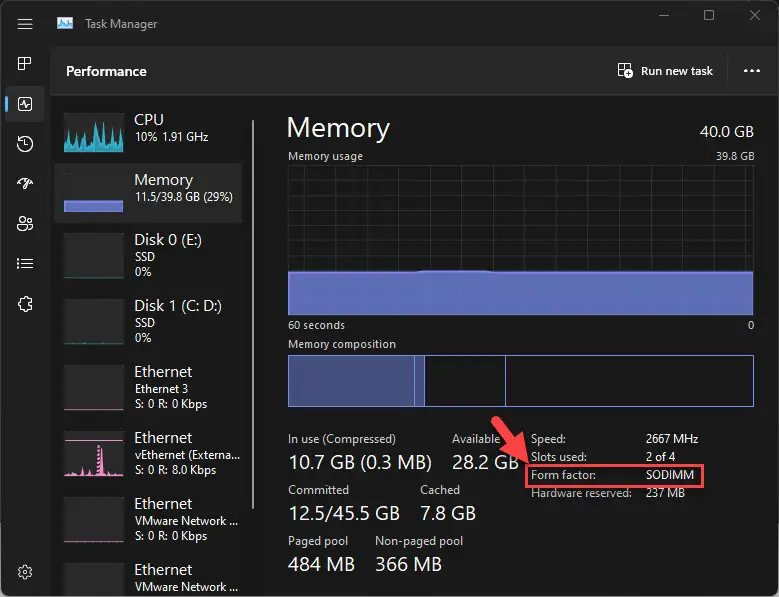
Task: Select Disk 0 (E:) entry
Action: [148, 255]
